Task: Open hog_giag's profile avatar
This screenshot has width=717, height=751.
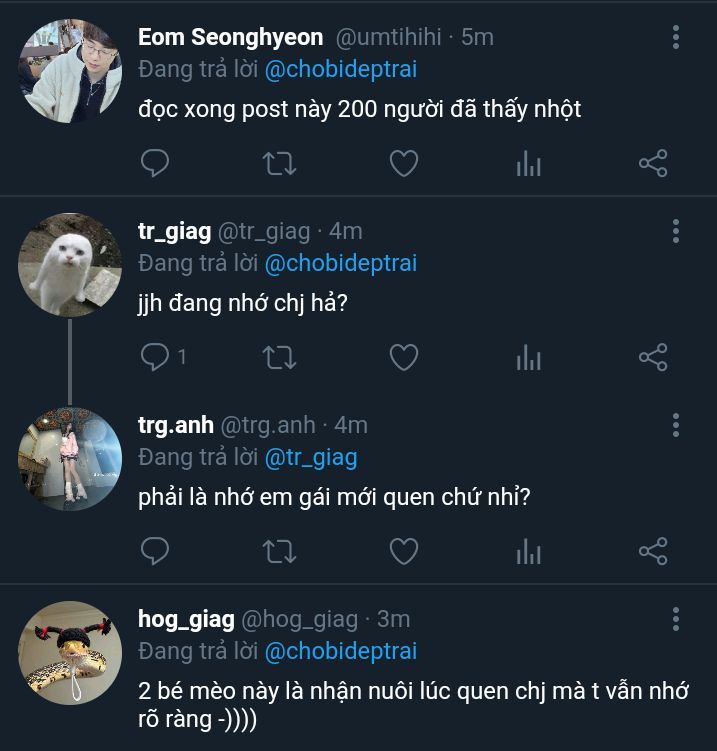Action: pos(70,652)
